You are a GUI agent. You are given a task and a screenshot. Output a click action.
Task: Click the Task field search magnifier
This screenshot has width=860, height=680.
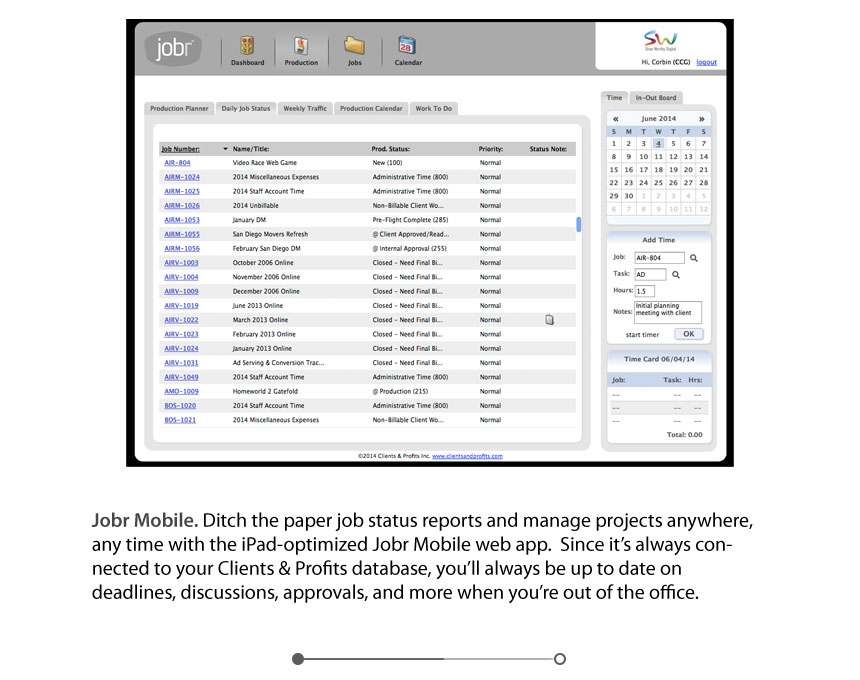tap(676, 274)
